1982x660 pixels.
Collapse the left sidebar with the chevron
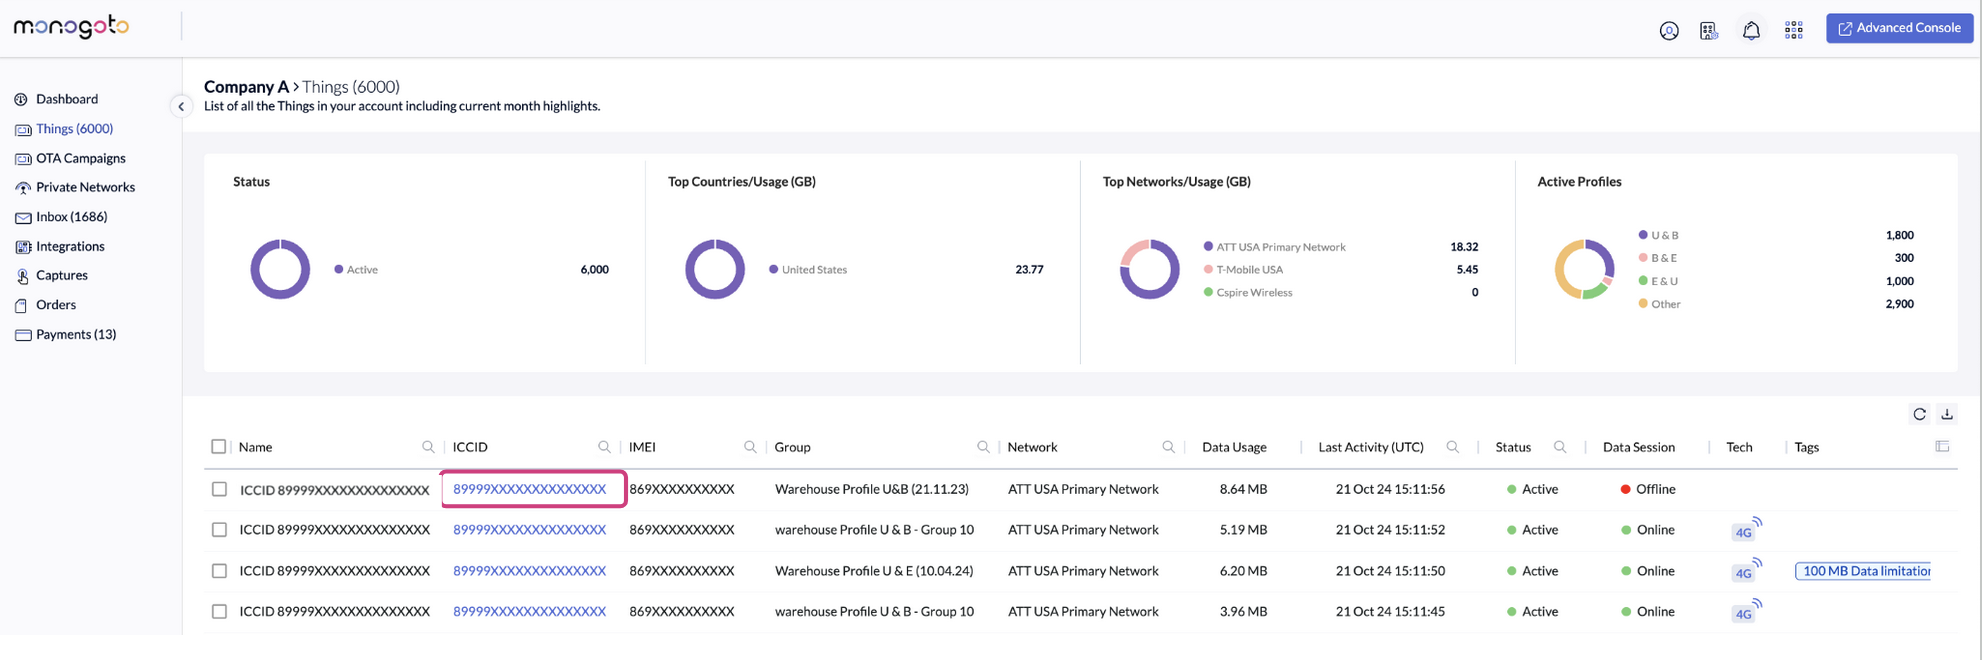(181, 106)
